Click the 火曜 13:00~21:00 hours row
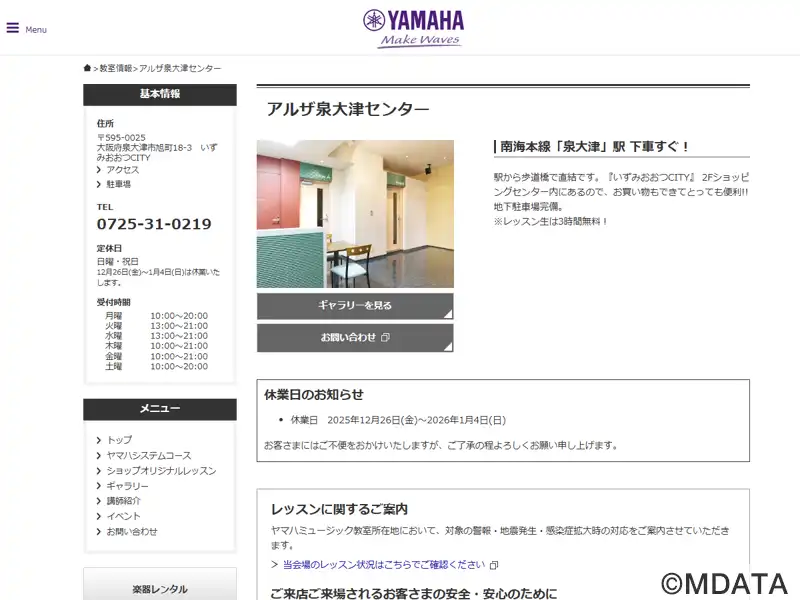Image resolution: width=800 pixels, height=600 pixels. (156, 326)
